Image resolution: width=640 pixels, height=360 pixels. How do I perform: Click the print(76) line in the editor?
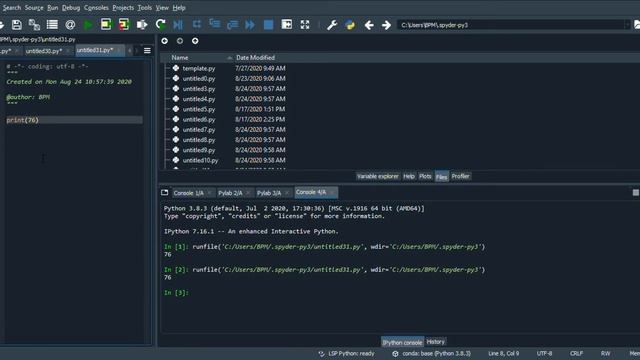tap(74, 120)
